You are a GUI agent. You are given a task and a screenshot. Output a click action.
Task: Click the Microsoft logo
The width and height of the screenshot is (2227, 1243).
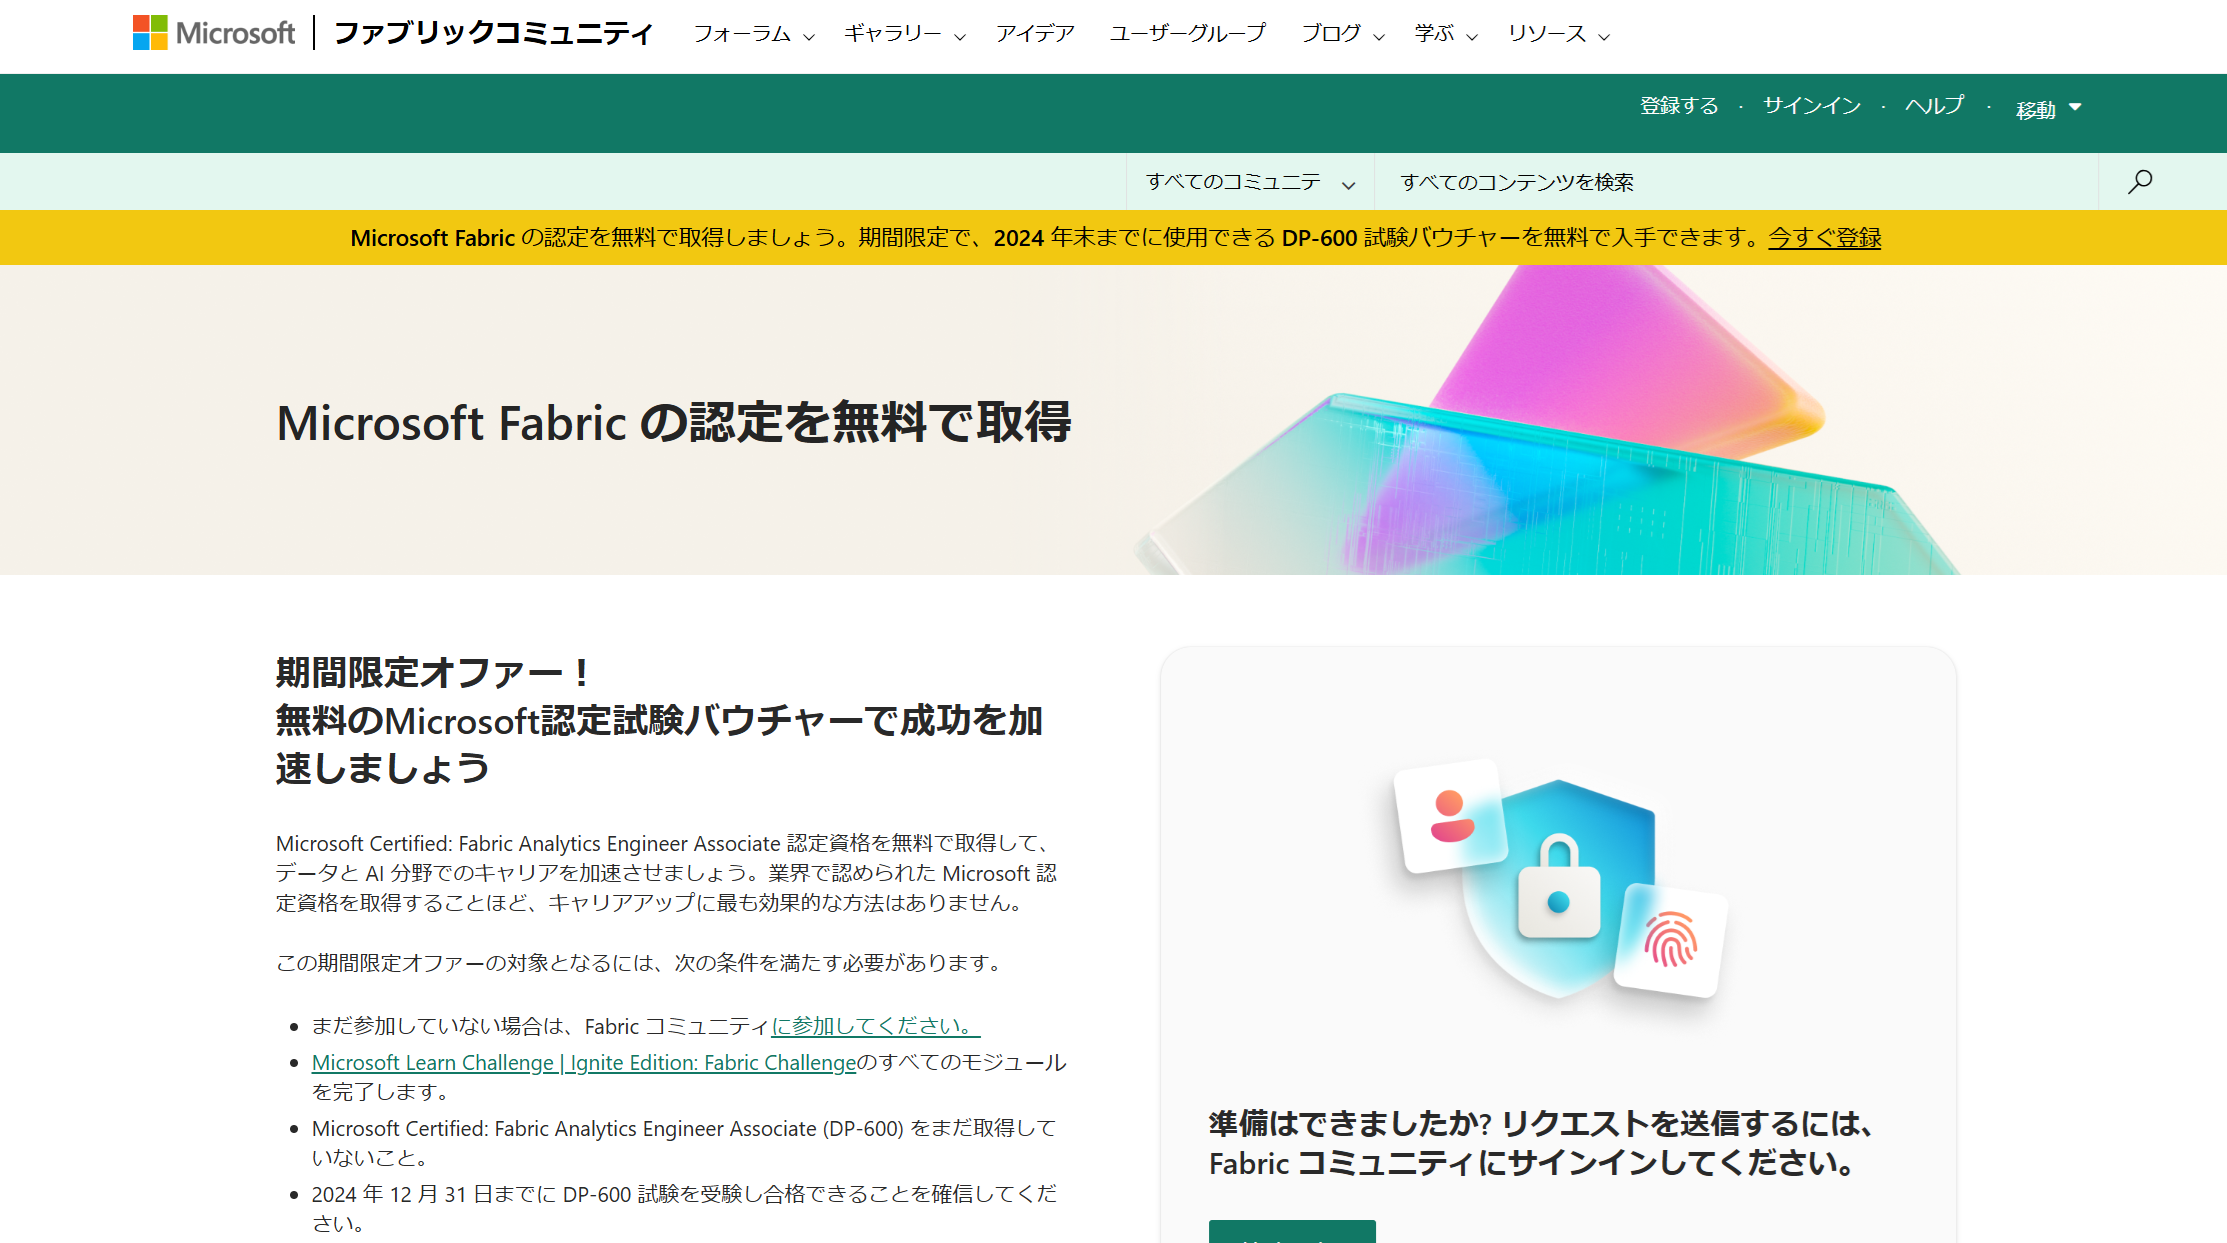tap(212, 33)
